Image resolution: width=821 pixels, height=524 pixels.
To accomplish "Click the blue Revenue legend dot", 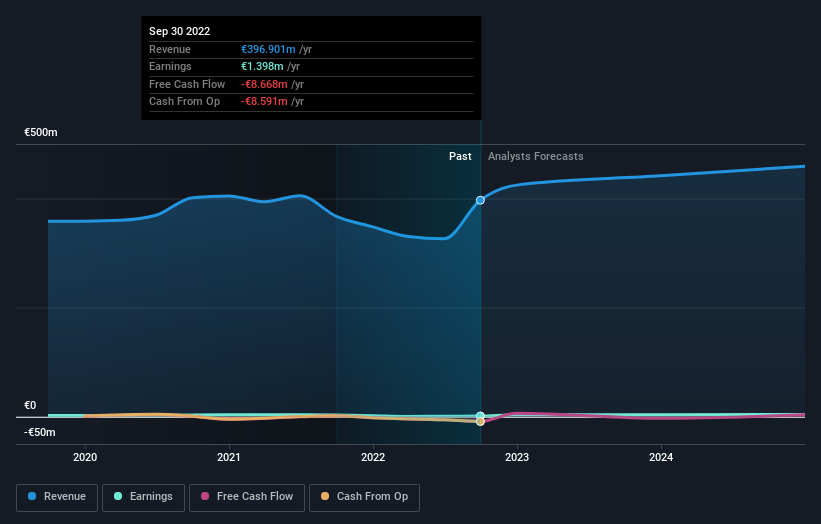I will (32, 496).
